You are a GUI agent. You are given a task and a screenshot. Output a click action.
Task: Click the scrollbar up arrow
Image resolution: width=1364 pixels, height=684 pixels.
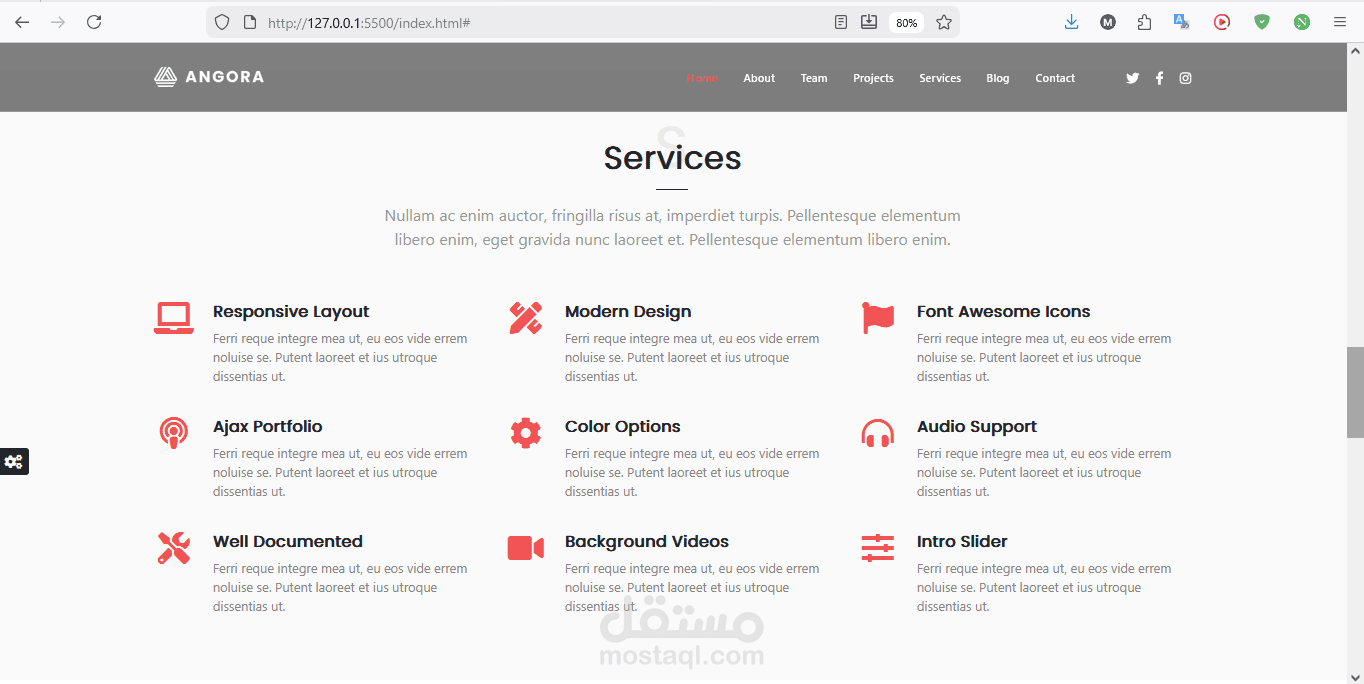pos(1355,51)
